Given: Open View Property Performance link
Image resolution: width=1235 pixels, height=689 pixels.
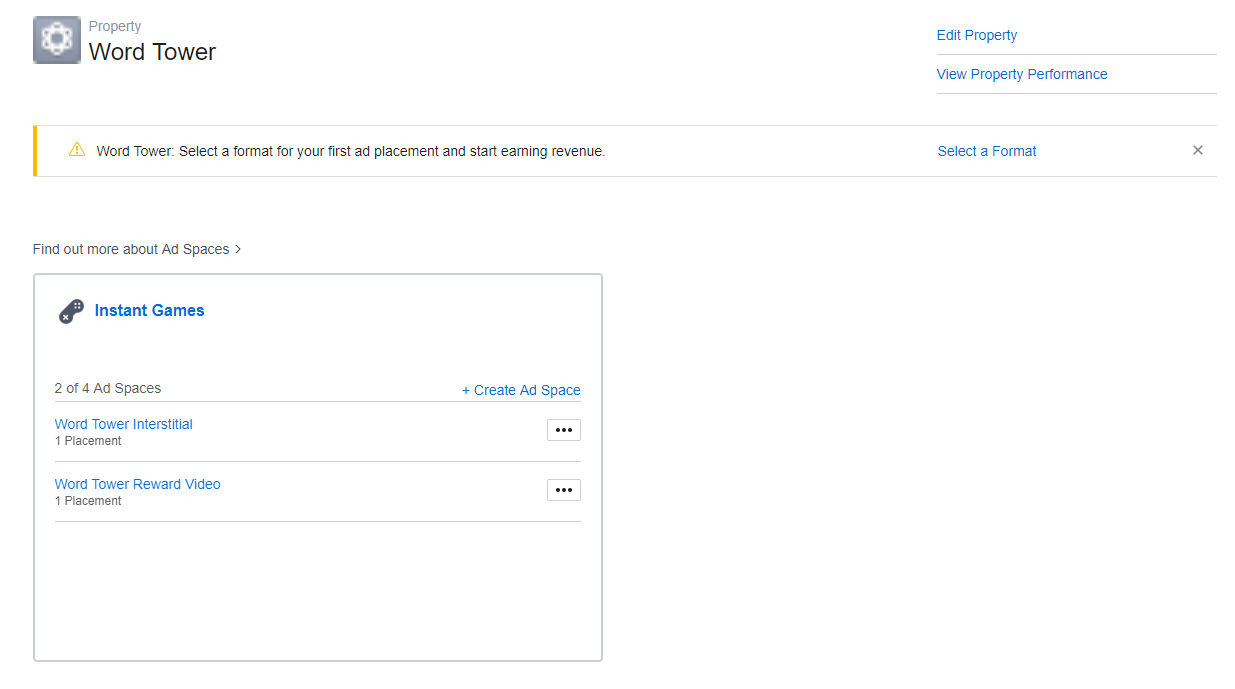Looking at the screenshot, I should (1022, 74).
